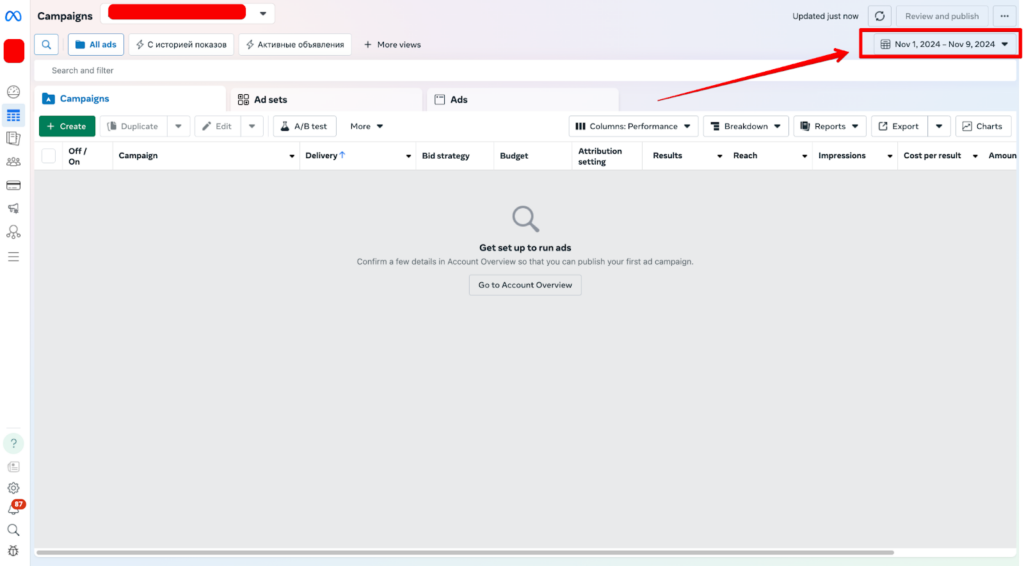This screenshot has width=1024, height=566.
Task: Open billing card icon in sidebar
Action: (14, 185)
